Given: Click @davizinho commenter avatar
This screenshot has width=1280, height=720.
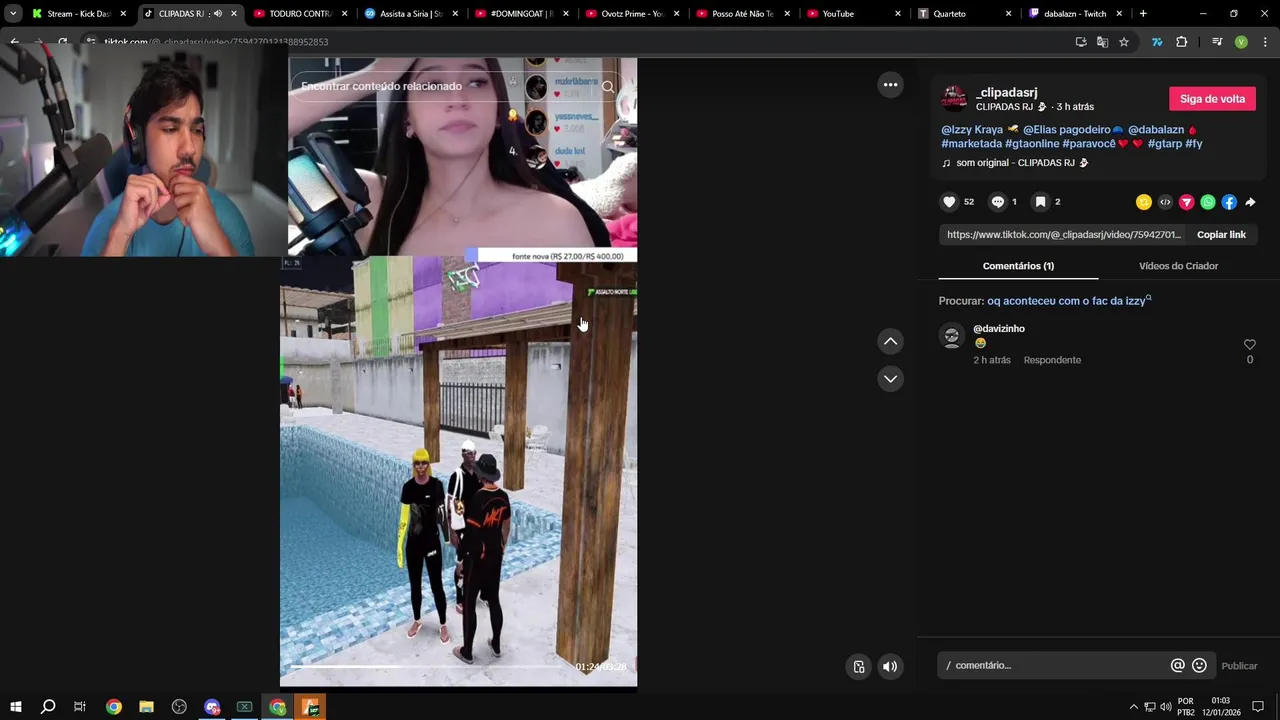Looking at the screenshot, I should click(952, 336).
